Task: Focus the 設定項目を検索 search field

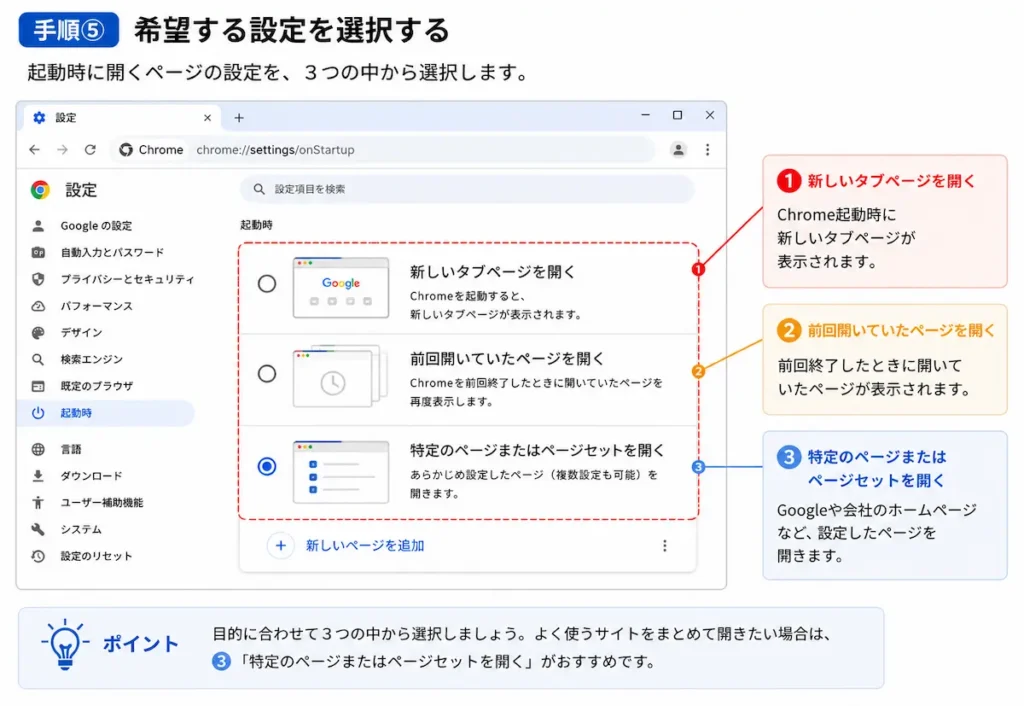Action: pos(468,189)
